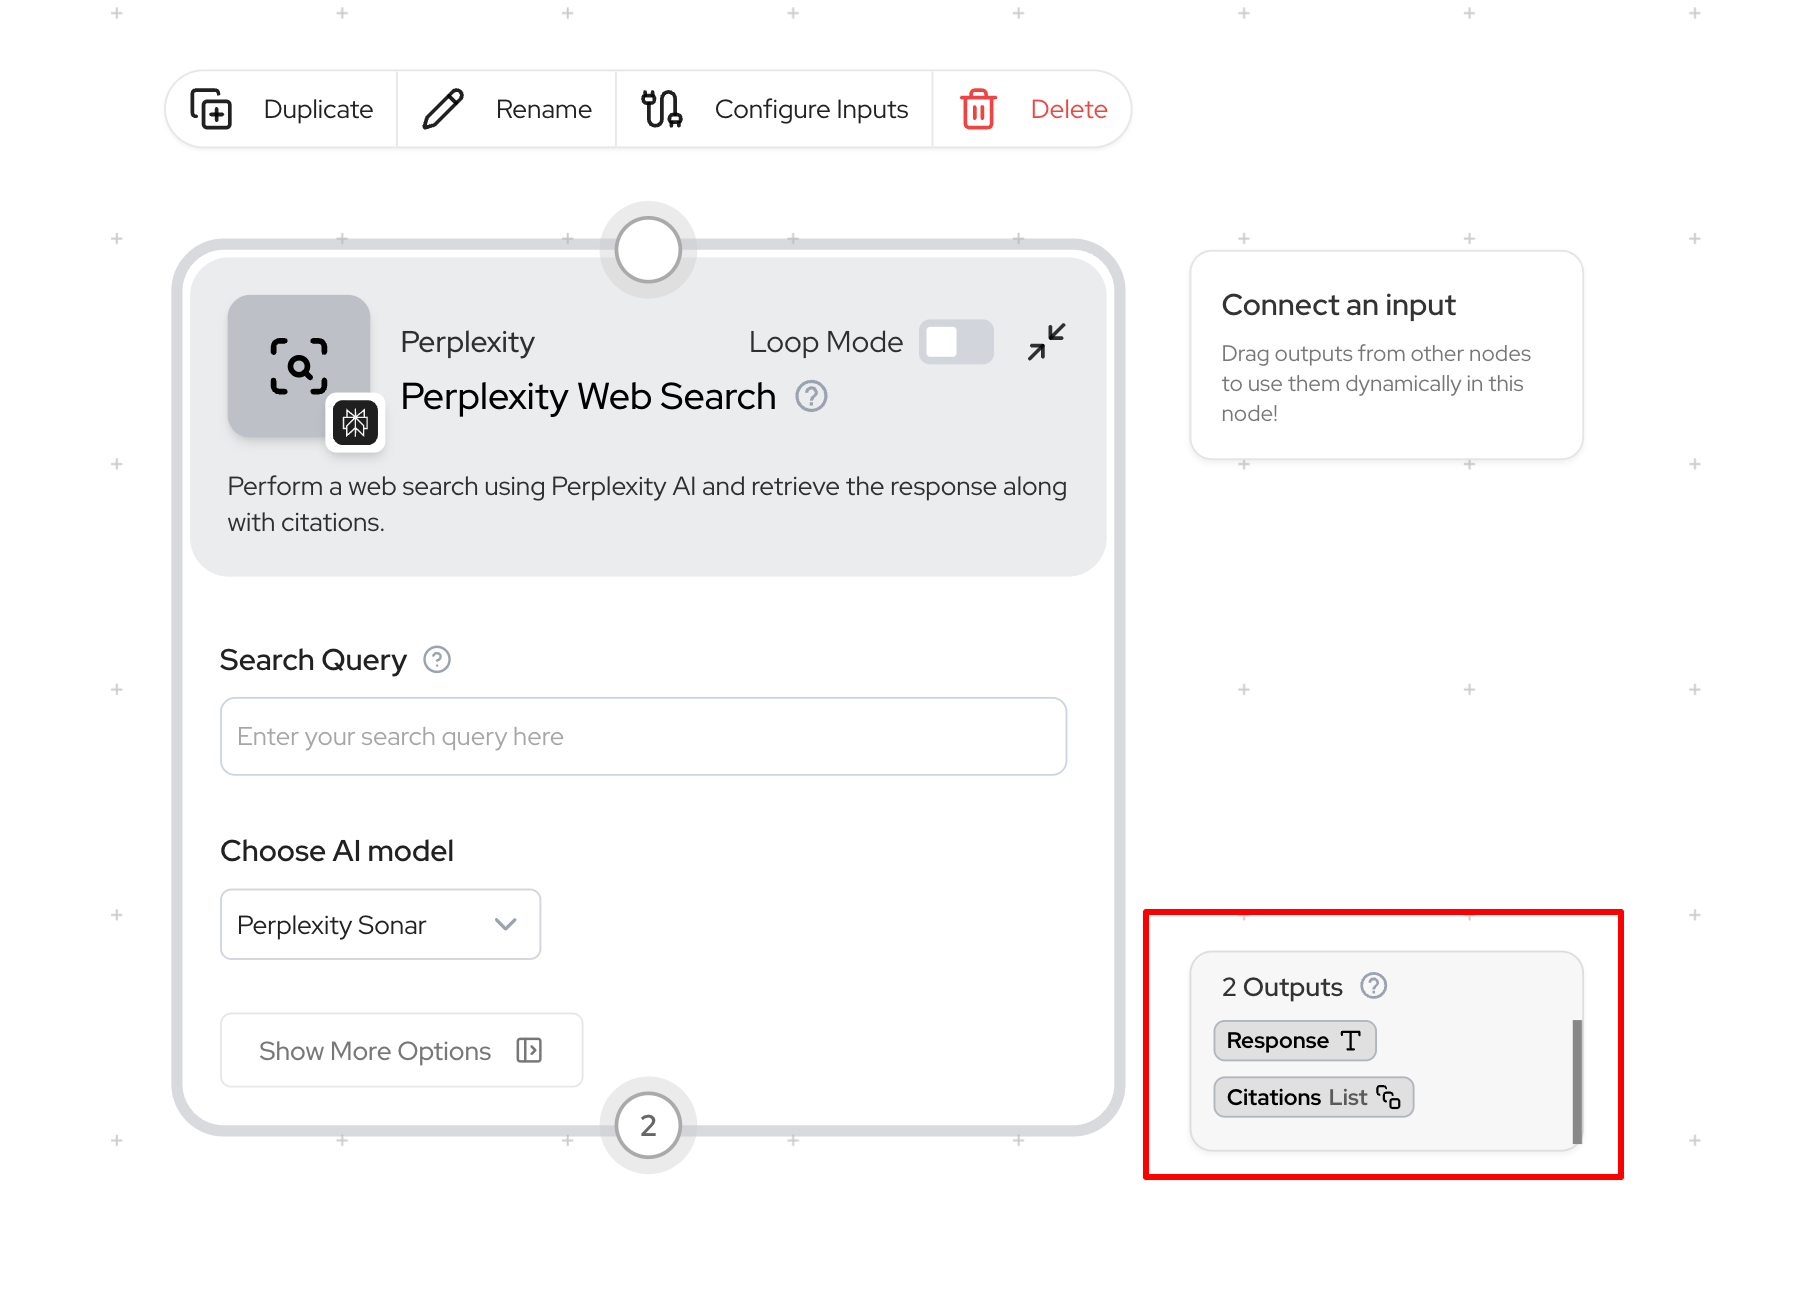The width and height of the screenshot is (1798, 1290).
Task: Click the bottom output connector labeled 2
Action: [648, 1125]
